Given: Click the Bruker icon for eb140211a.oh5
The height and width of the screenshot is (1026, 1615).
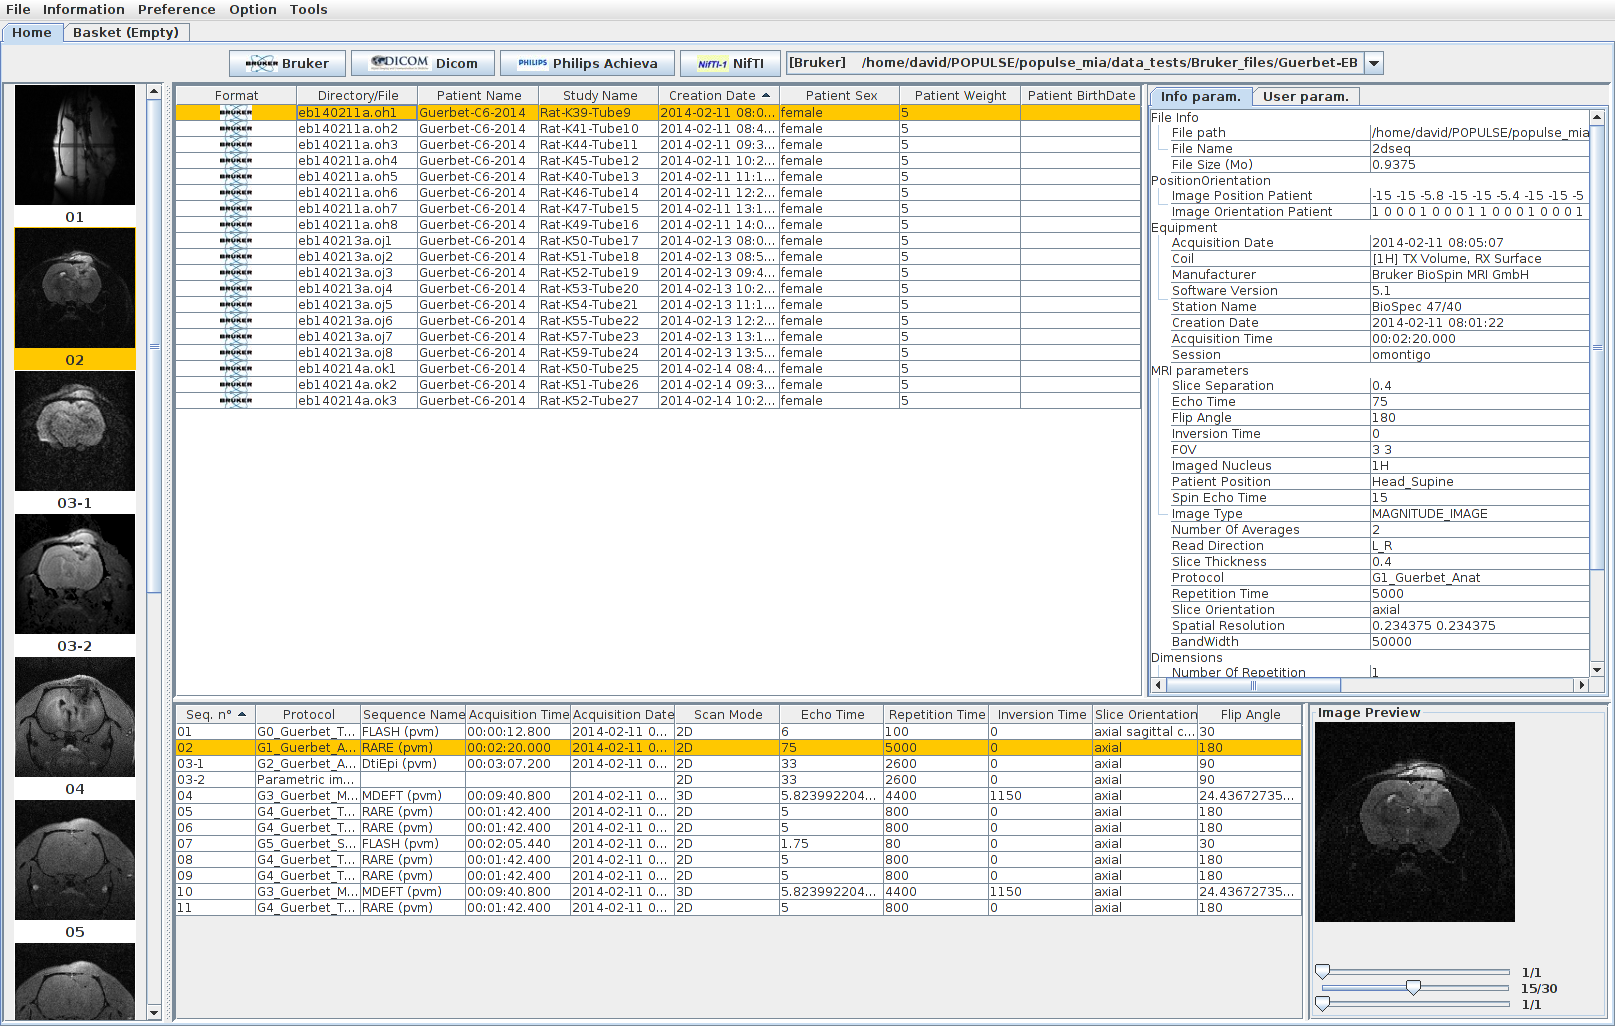Looking at the screenshot, I should point(236,176).
